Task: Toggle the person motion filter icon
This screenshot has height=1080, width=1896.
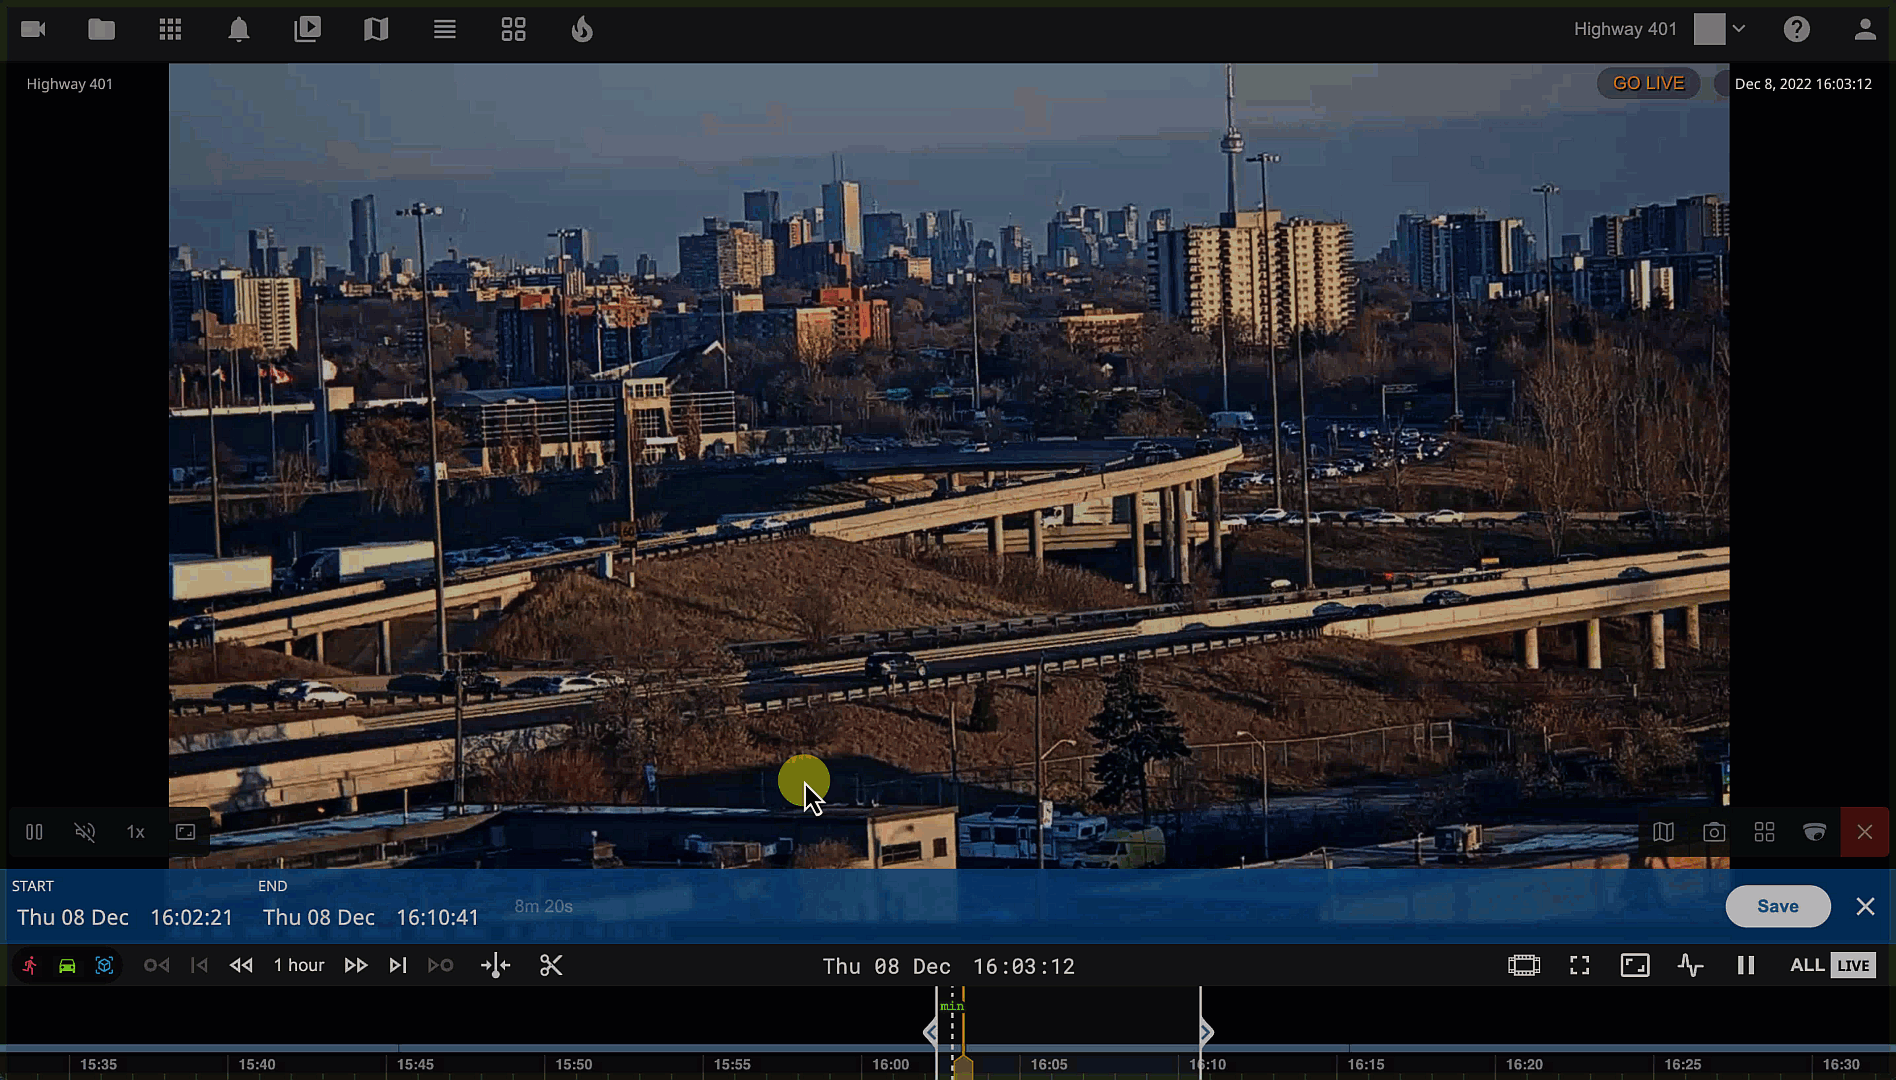Action: pyautogui.click(x=30, y=965)
